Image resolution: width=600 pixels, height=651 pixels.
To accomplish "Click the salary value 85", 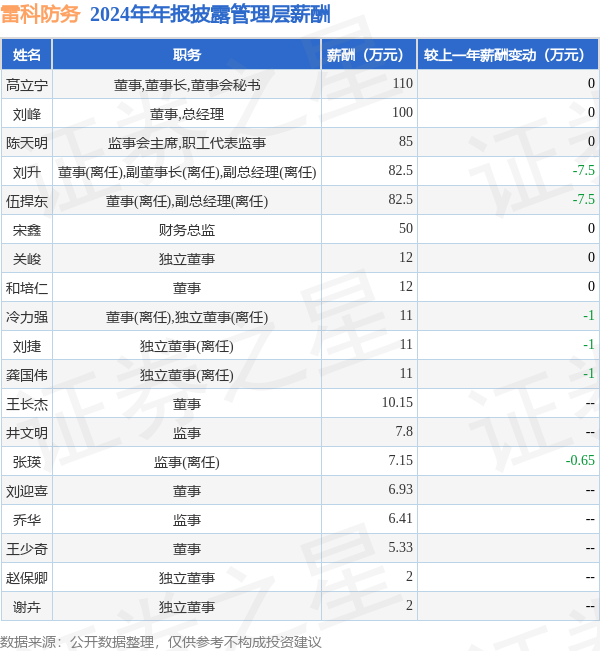I will click(x=406, y=142).
